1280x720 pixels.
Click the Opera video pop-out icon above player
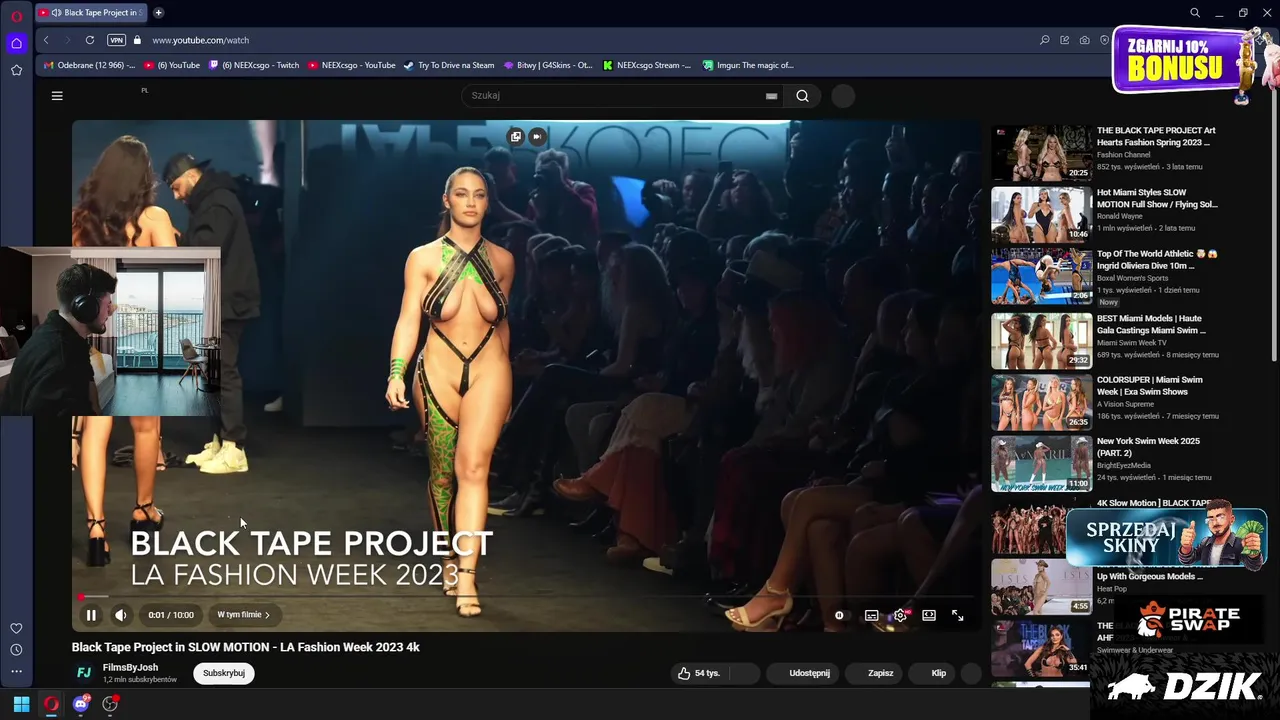click(516, 136)
